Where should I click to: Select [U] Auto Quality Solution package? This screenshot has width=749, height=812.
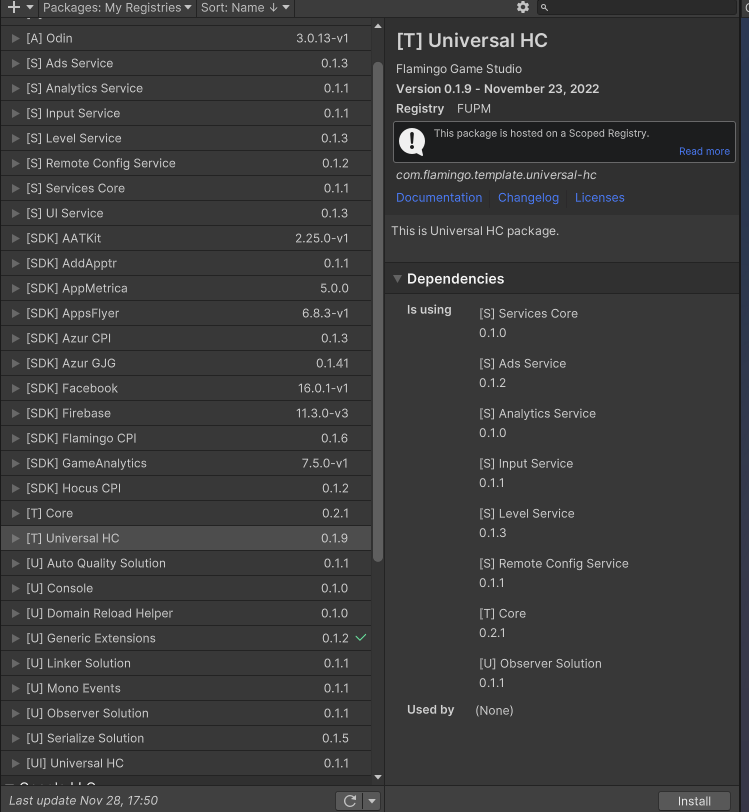pyautogui.click(x=186, y=563)
